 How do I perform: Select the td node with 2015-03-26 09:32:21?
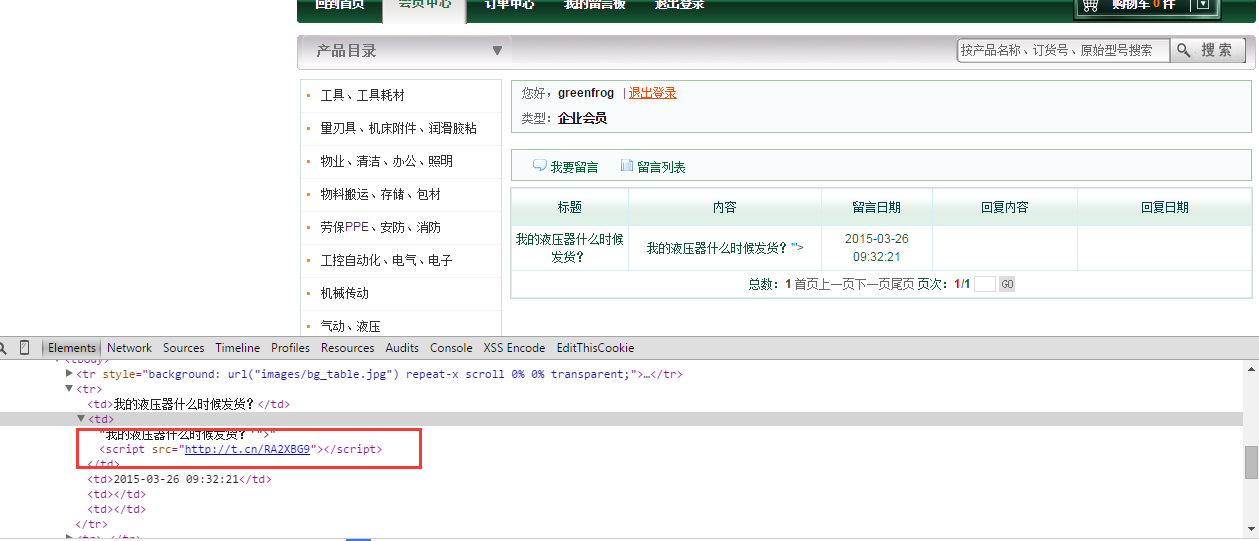pyautogui.click(x=179, y=479)
